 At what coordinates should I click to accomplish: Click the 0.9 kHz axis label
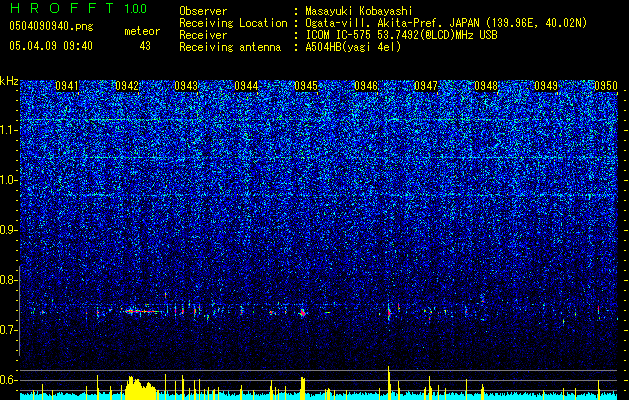pos(8,230)
